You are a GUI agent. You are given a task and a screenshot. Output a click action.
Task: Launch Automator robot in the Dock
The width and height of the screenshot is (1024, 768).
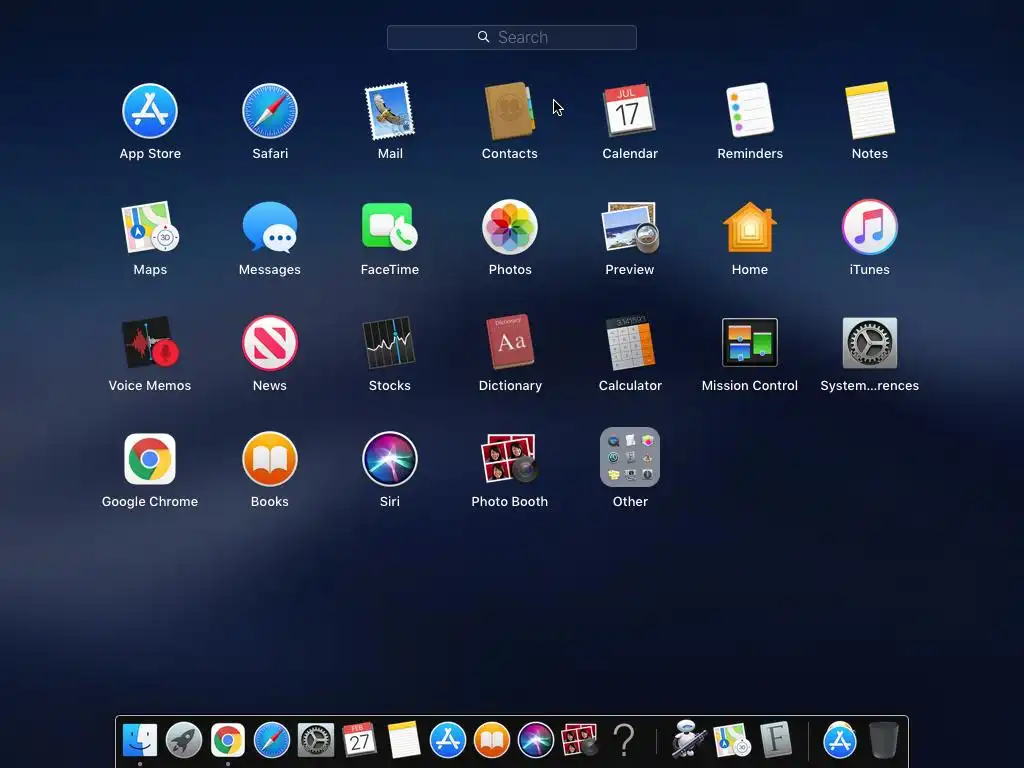pyautogui.click(x=688, y=739)
